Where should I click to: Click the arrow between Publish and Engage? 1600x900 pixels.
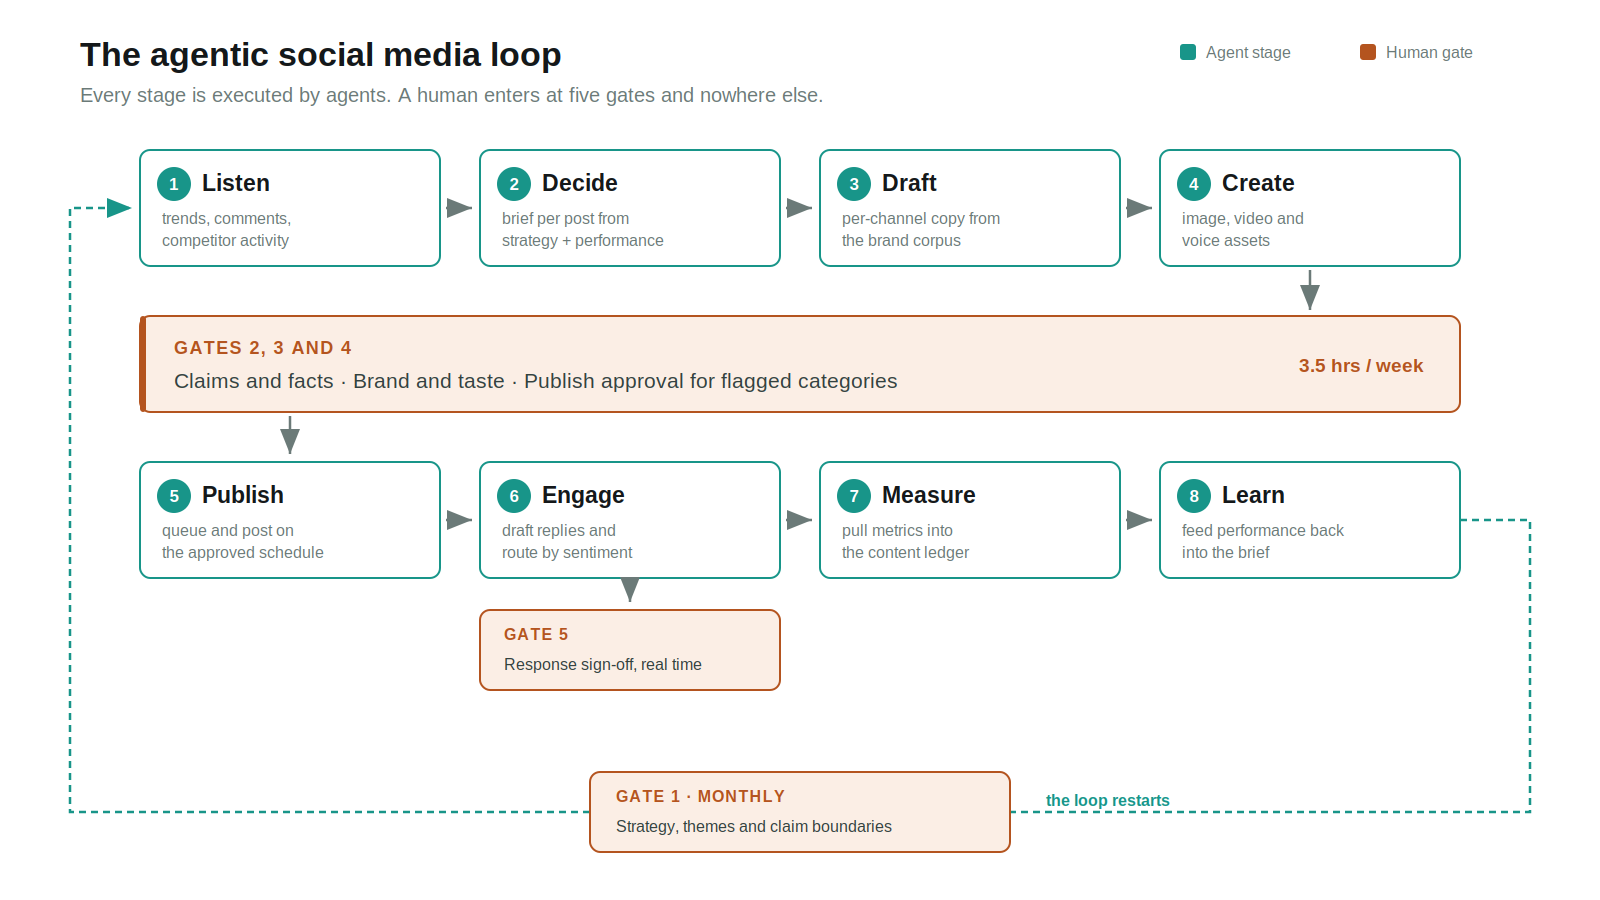click(459, 520)
